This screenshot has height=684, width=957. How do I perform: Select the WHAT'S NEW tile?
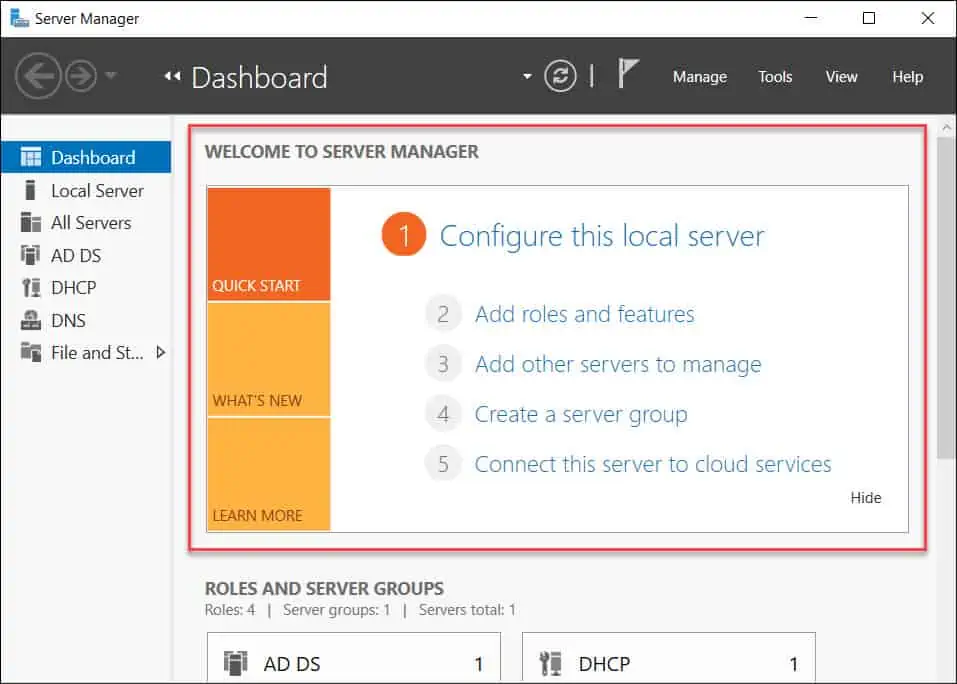coord(269,359)
